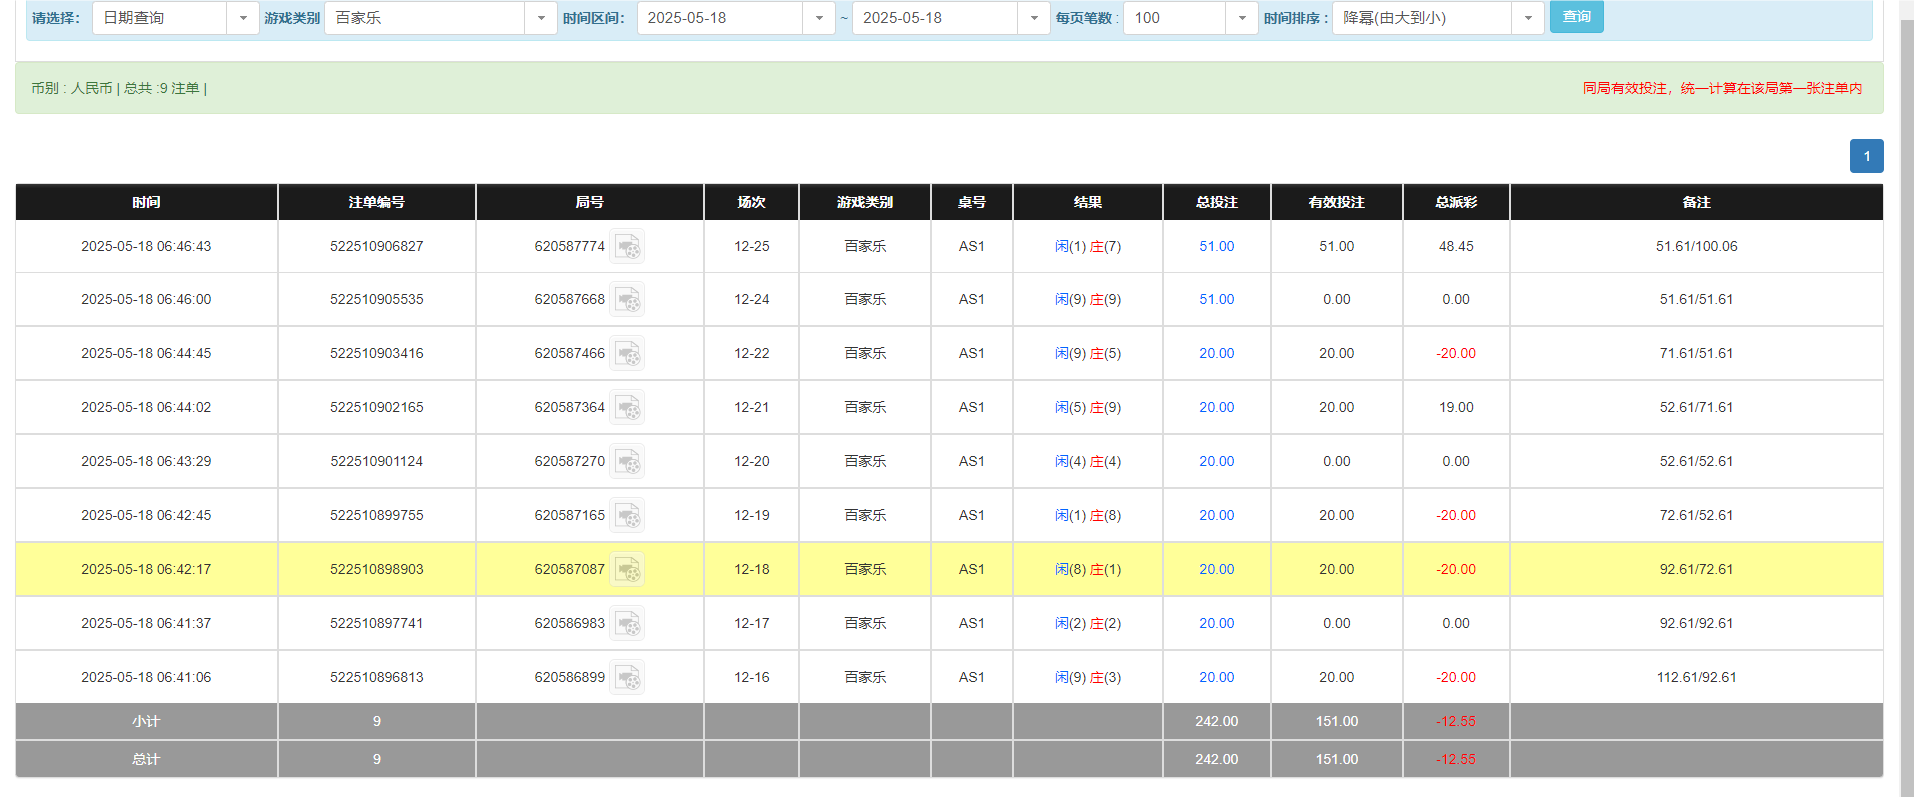Image resolution: width=1914 pixels, height=797 pixels.
Task: Open time sort order 降幂 dropdown
Action: point(1527,18)
